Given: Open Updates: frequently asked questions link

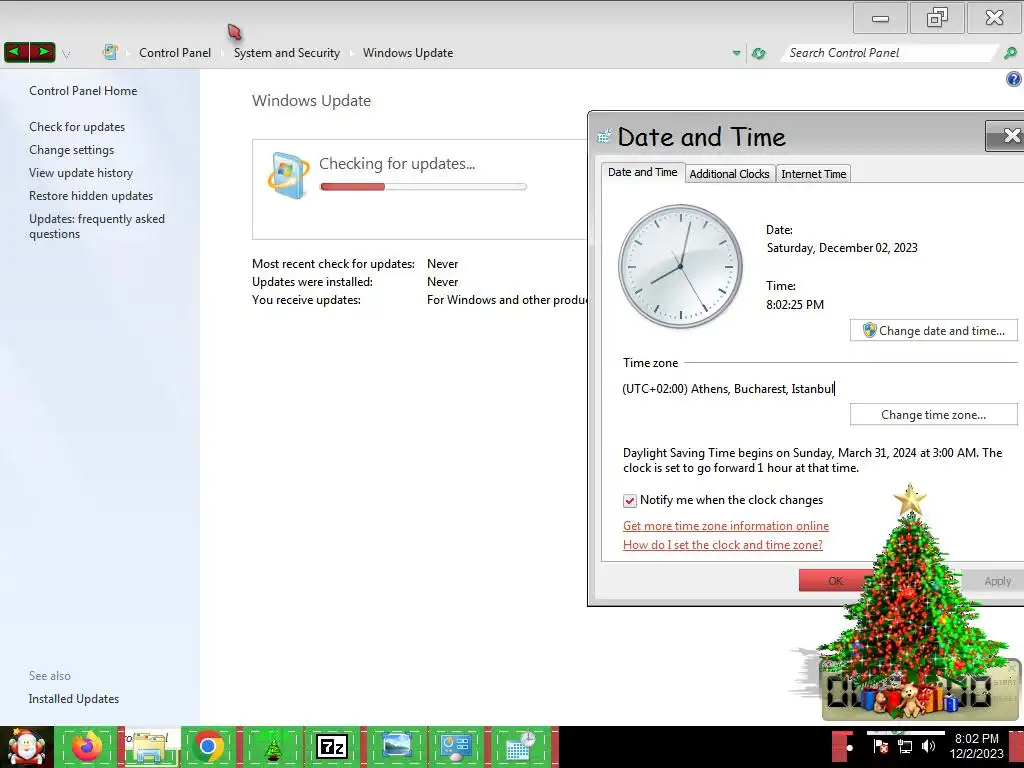Looking at the screenshot, I should pos(97,226).
